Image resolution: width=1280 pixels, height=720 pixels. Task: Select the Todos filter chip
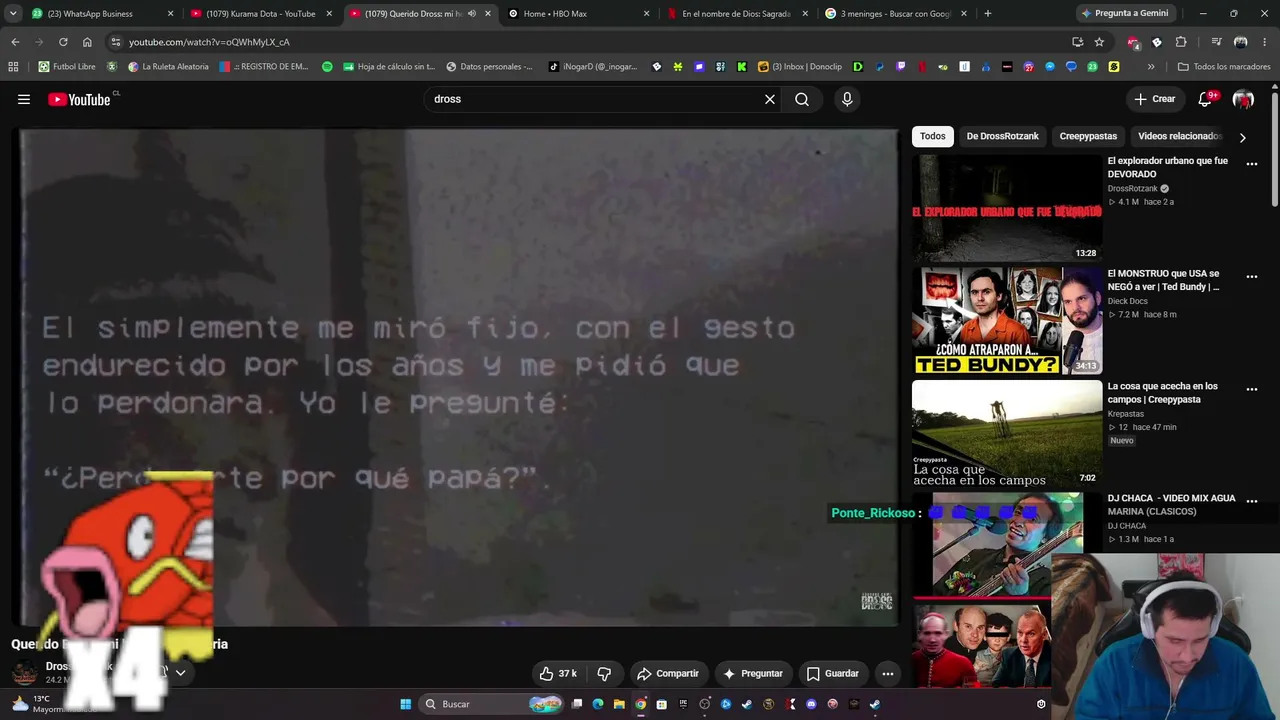coord(932,136)
